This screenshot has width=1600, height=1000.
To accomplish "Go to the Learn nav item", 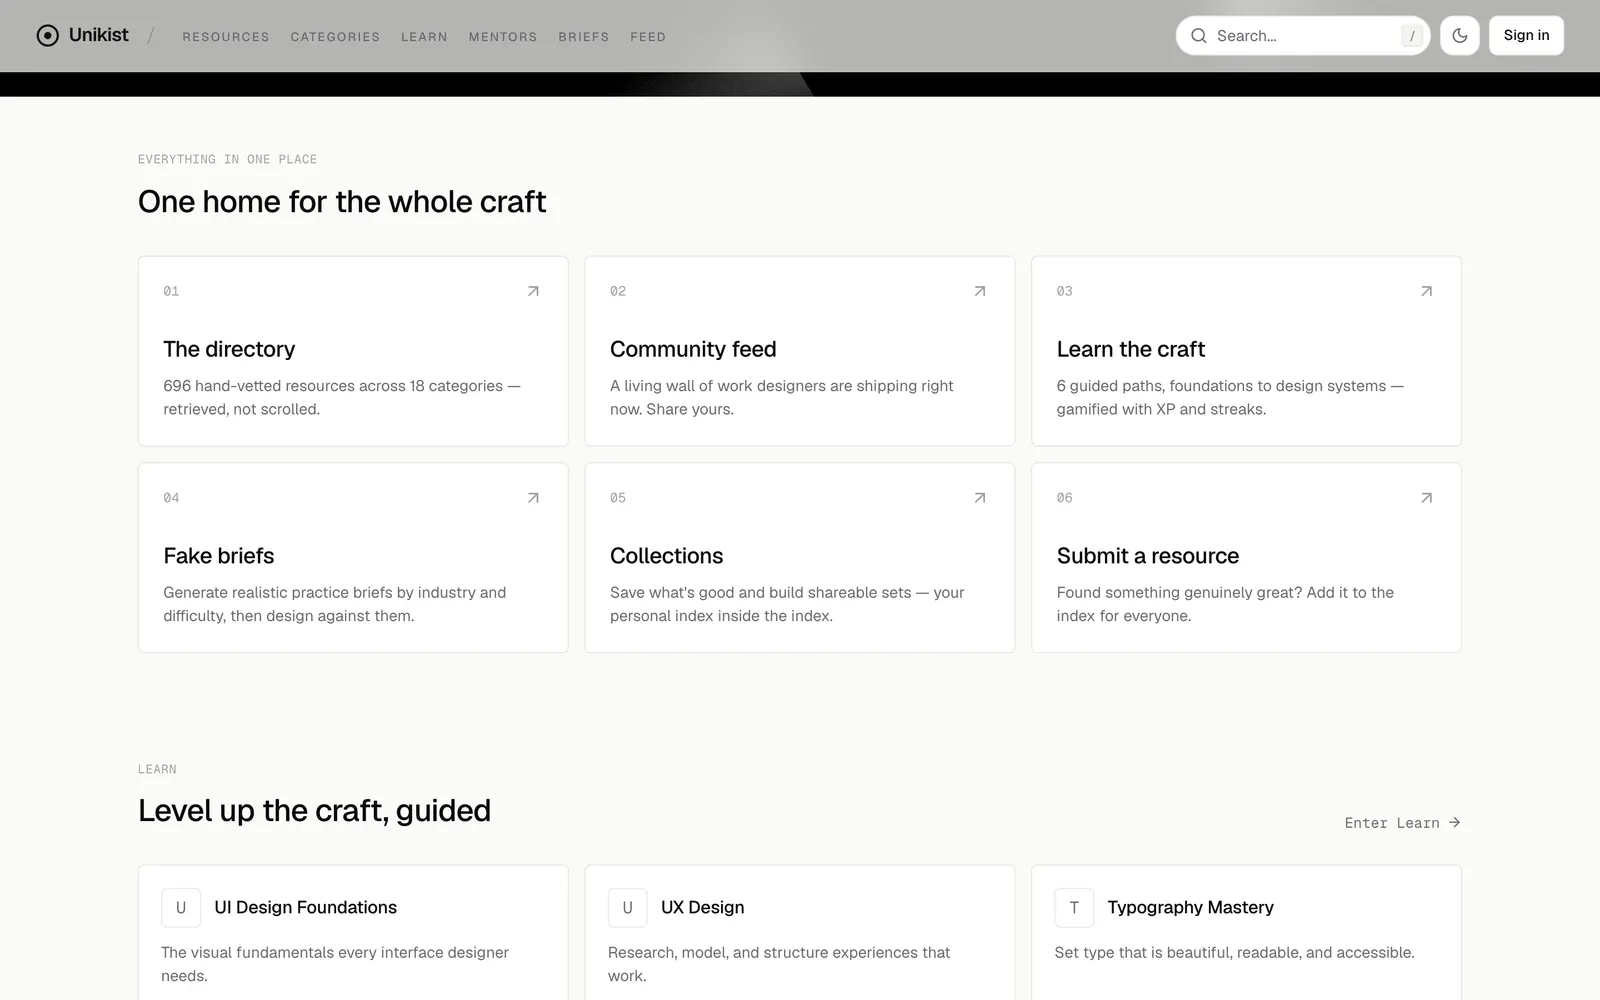I will pyautogui.click(x=424, y=37).
